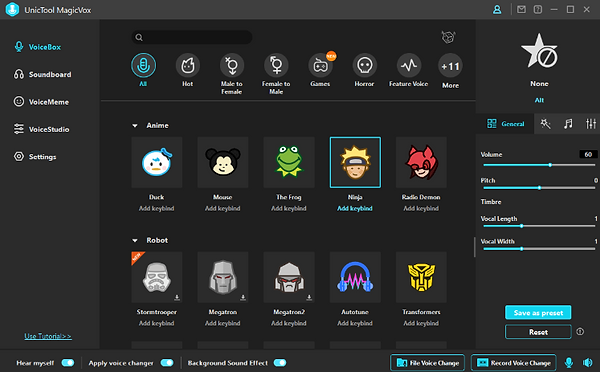The height and width of the screenshot is (372, 600).
Task: Open Settings from the sidebar
Action: [35, 157]
